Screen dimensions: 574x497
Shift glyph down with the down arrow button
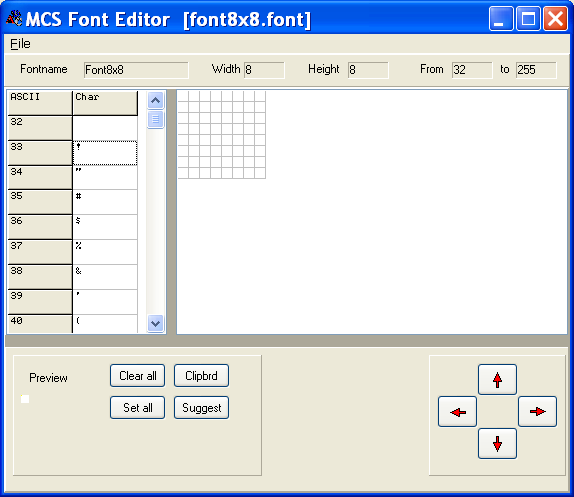coord(497,443)
